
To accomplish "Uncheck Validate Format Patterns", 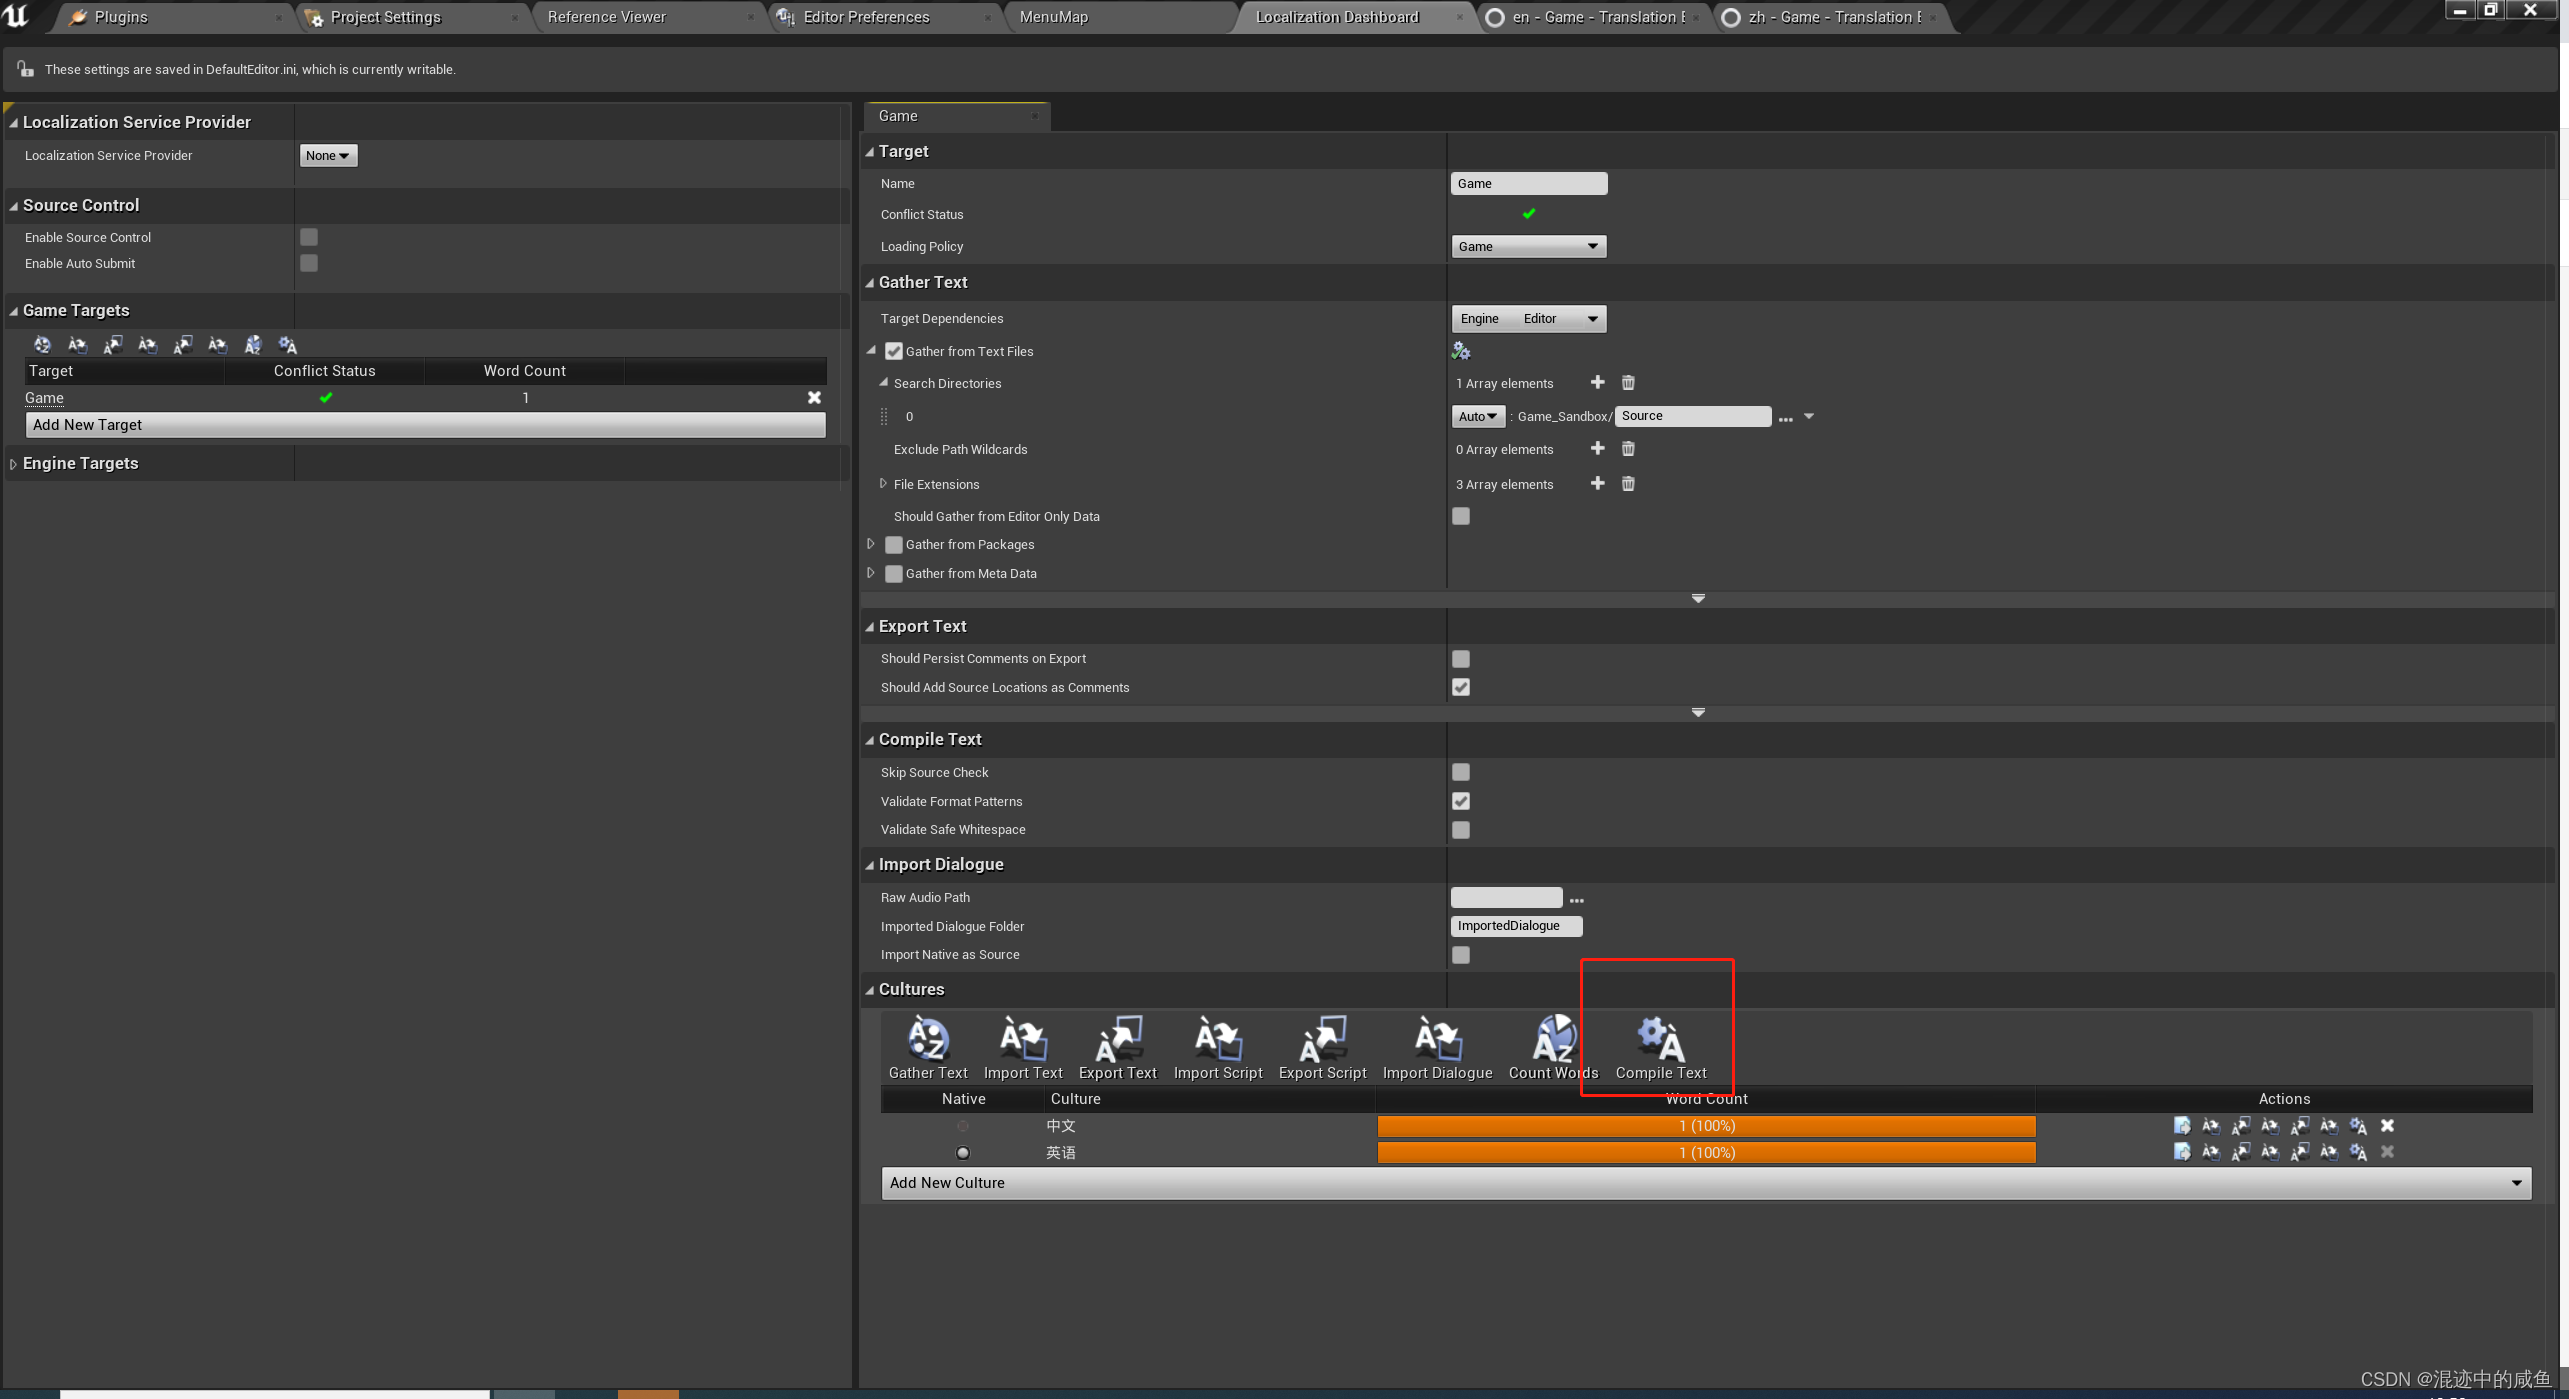I will [x=1461, y=801].
